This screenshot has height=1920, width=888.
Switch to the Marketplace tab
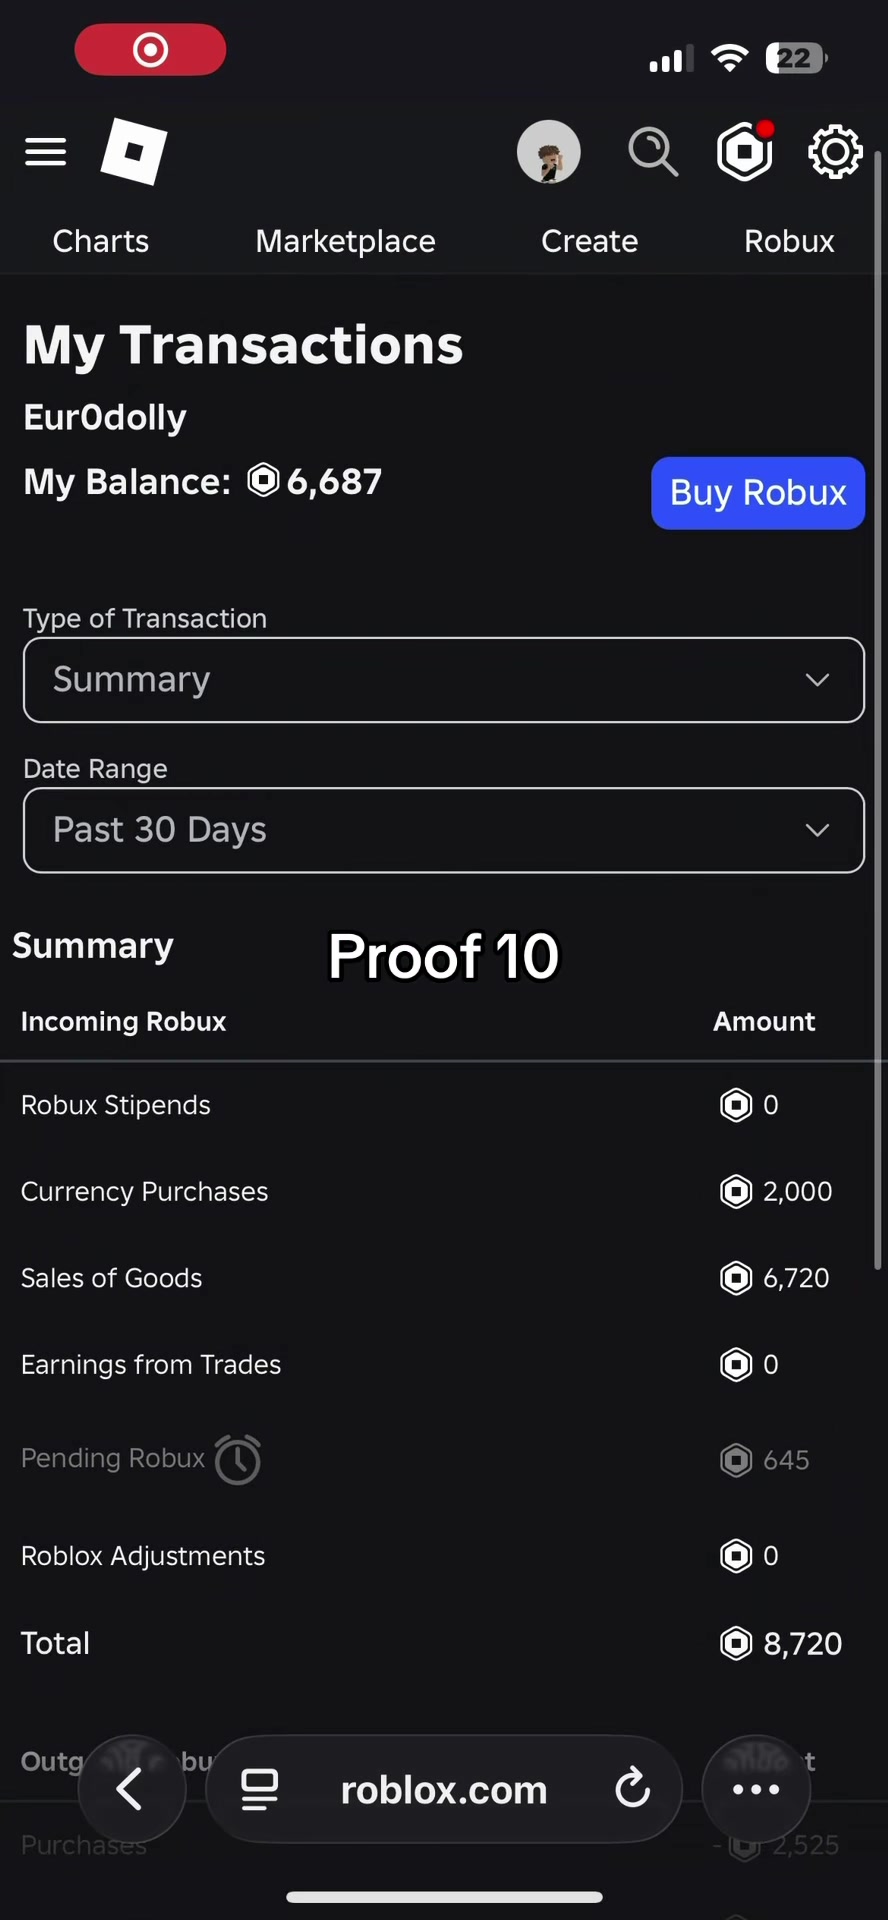(345, 241)
